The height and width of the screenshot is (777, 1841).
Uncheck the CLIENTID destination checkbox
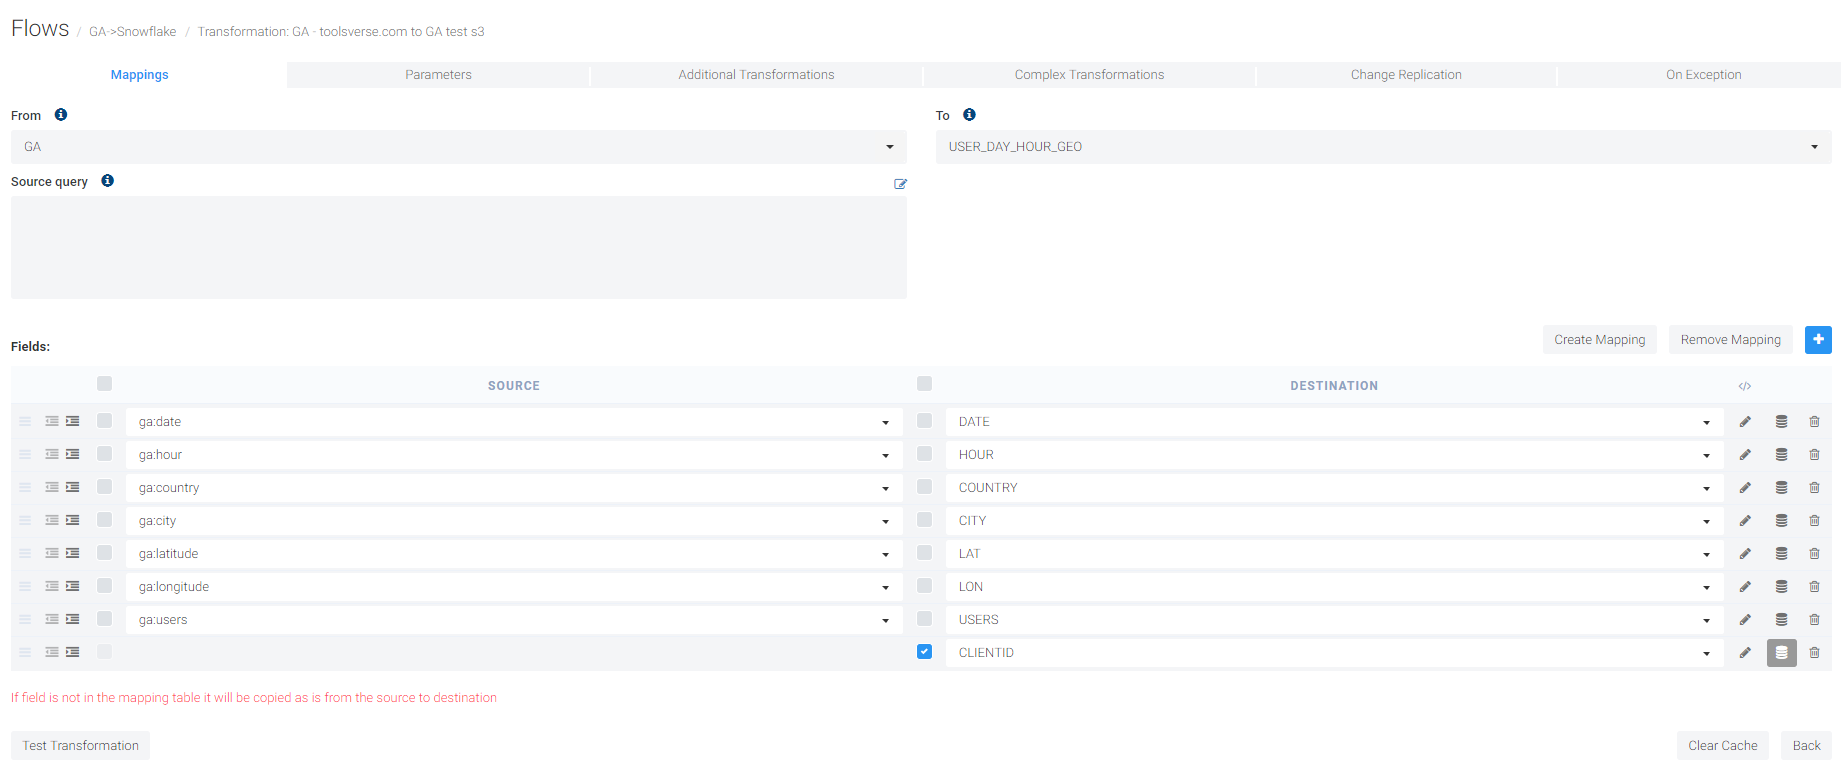click(x=924, y=652)
